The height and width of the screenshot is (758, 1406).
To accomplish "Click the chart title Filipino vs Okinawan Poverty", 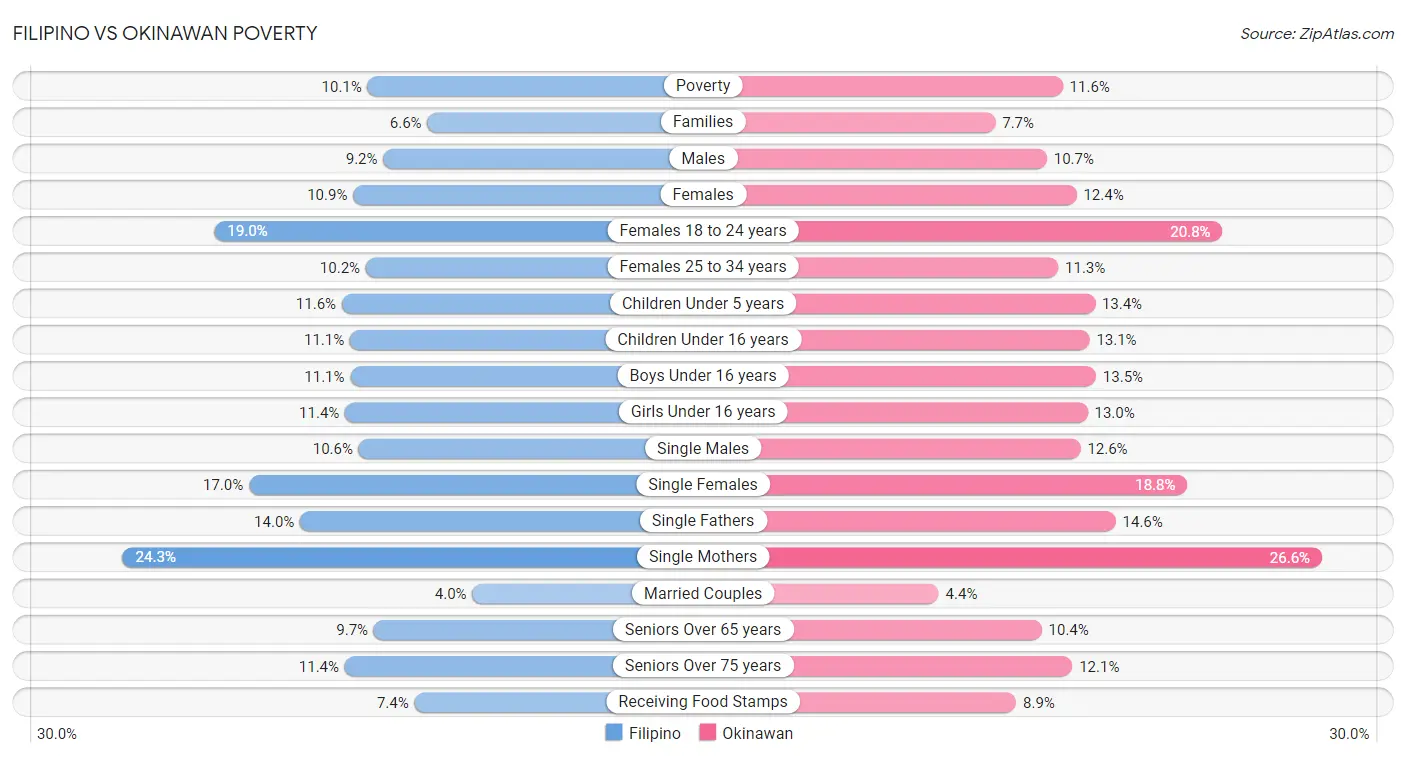I will [x=165, y=33].
